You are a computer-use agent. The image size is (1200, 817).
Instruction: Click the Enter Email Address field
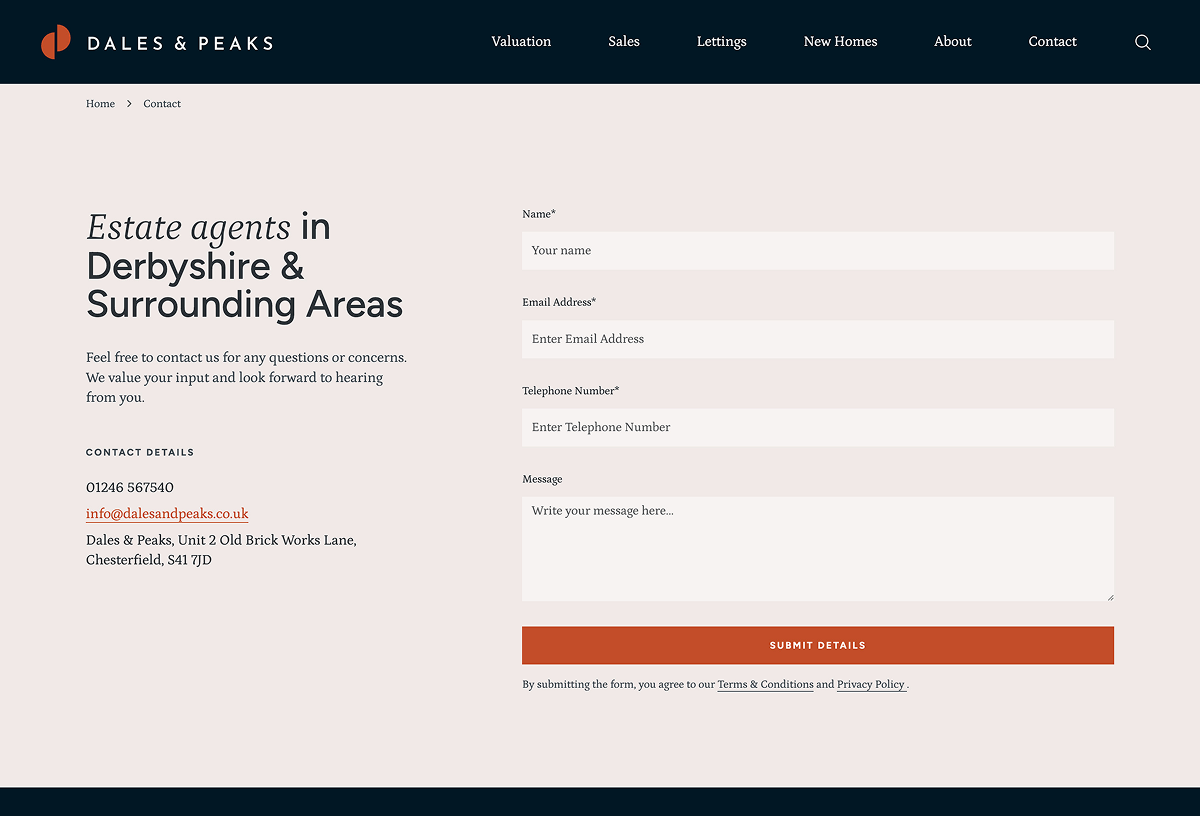(817, 339)
